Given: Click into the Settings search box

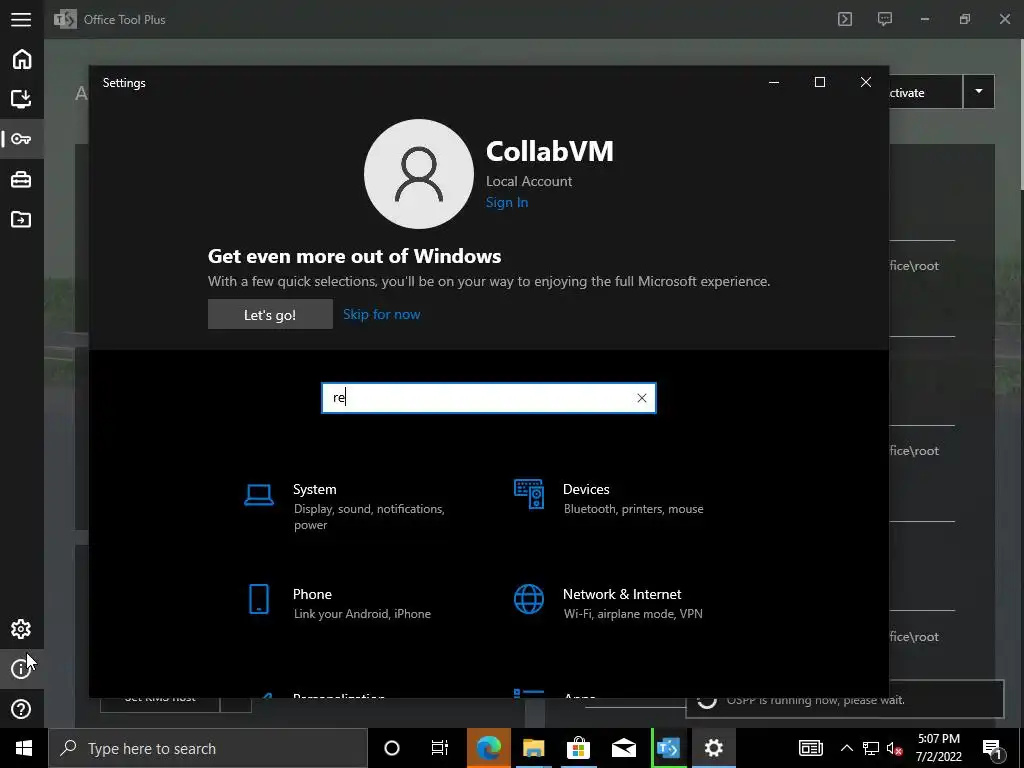Looking at the screenshot, I should (x=488, y=398).
